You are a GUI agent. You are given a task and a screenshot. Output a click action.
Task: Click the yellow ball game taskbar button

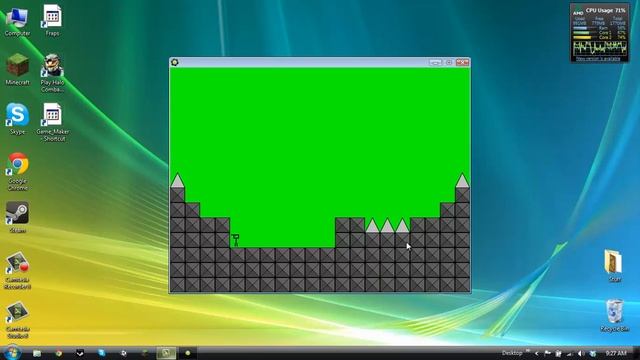tap(188, 353)
